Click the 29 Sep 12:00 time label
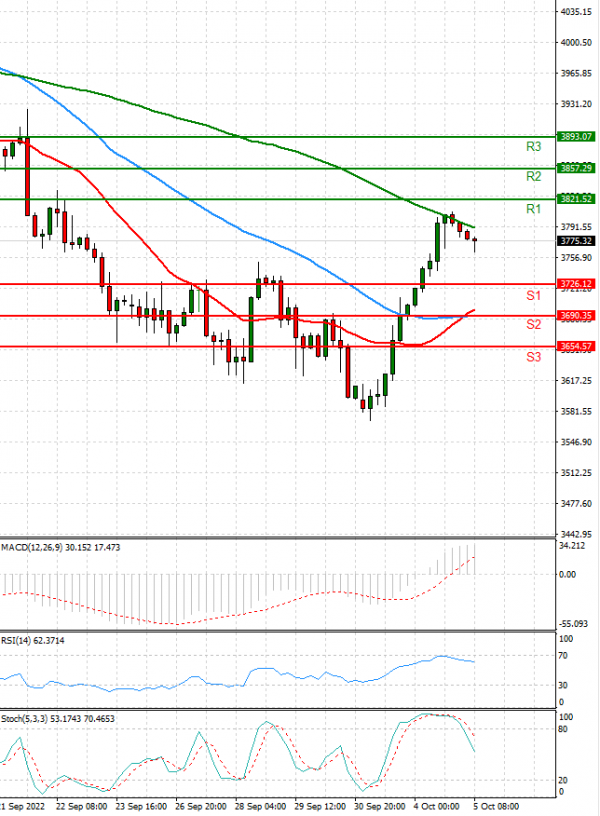600x816 pixels. click(x=321, y=807)
